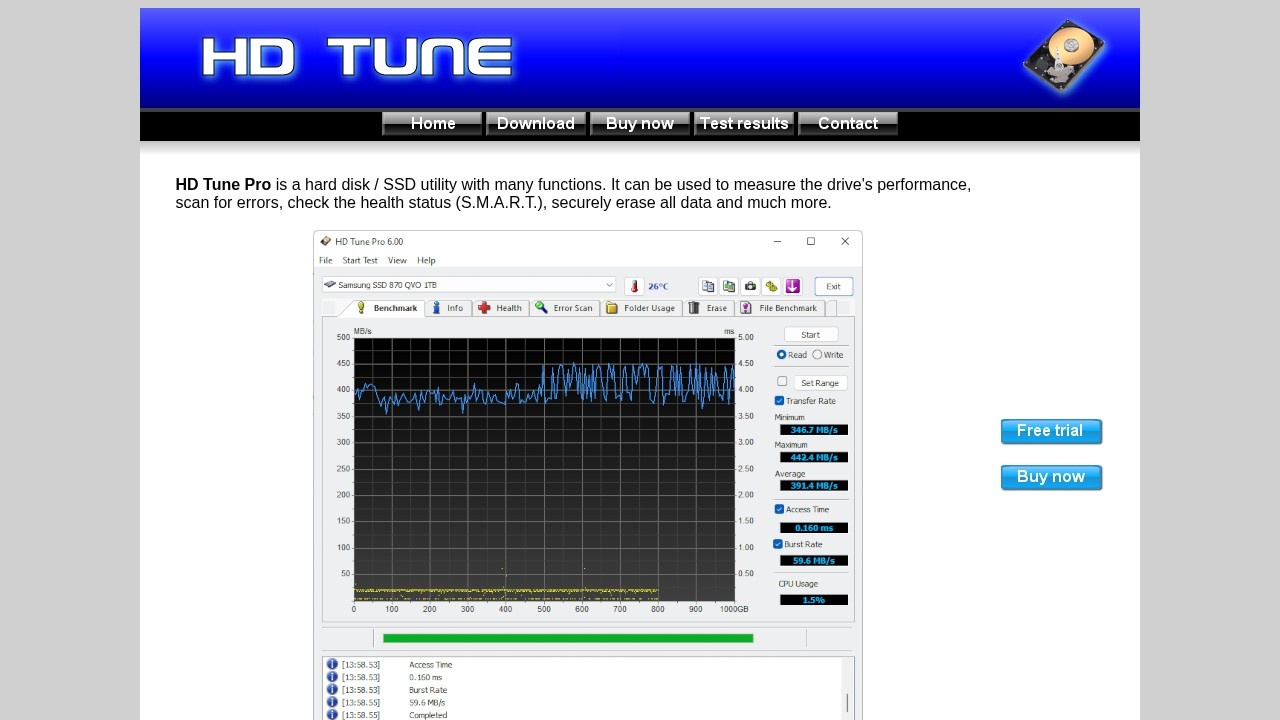The height and width of the screenshot is (720, 1280).
Task: Click the Set Range button
Action: point(820,383)
